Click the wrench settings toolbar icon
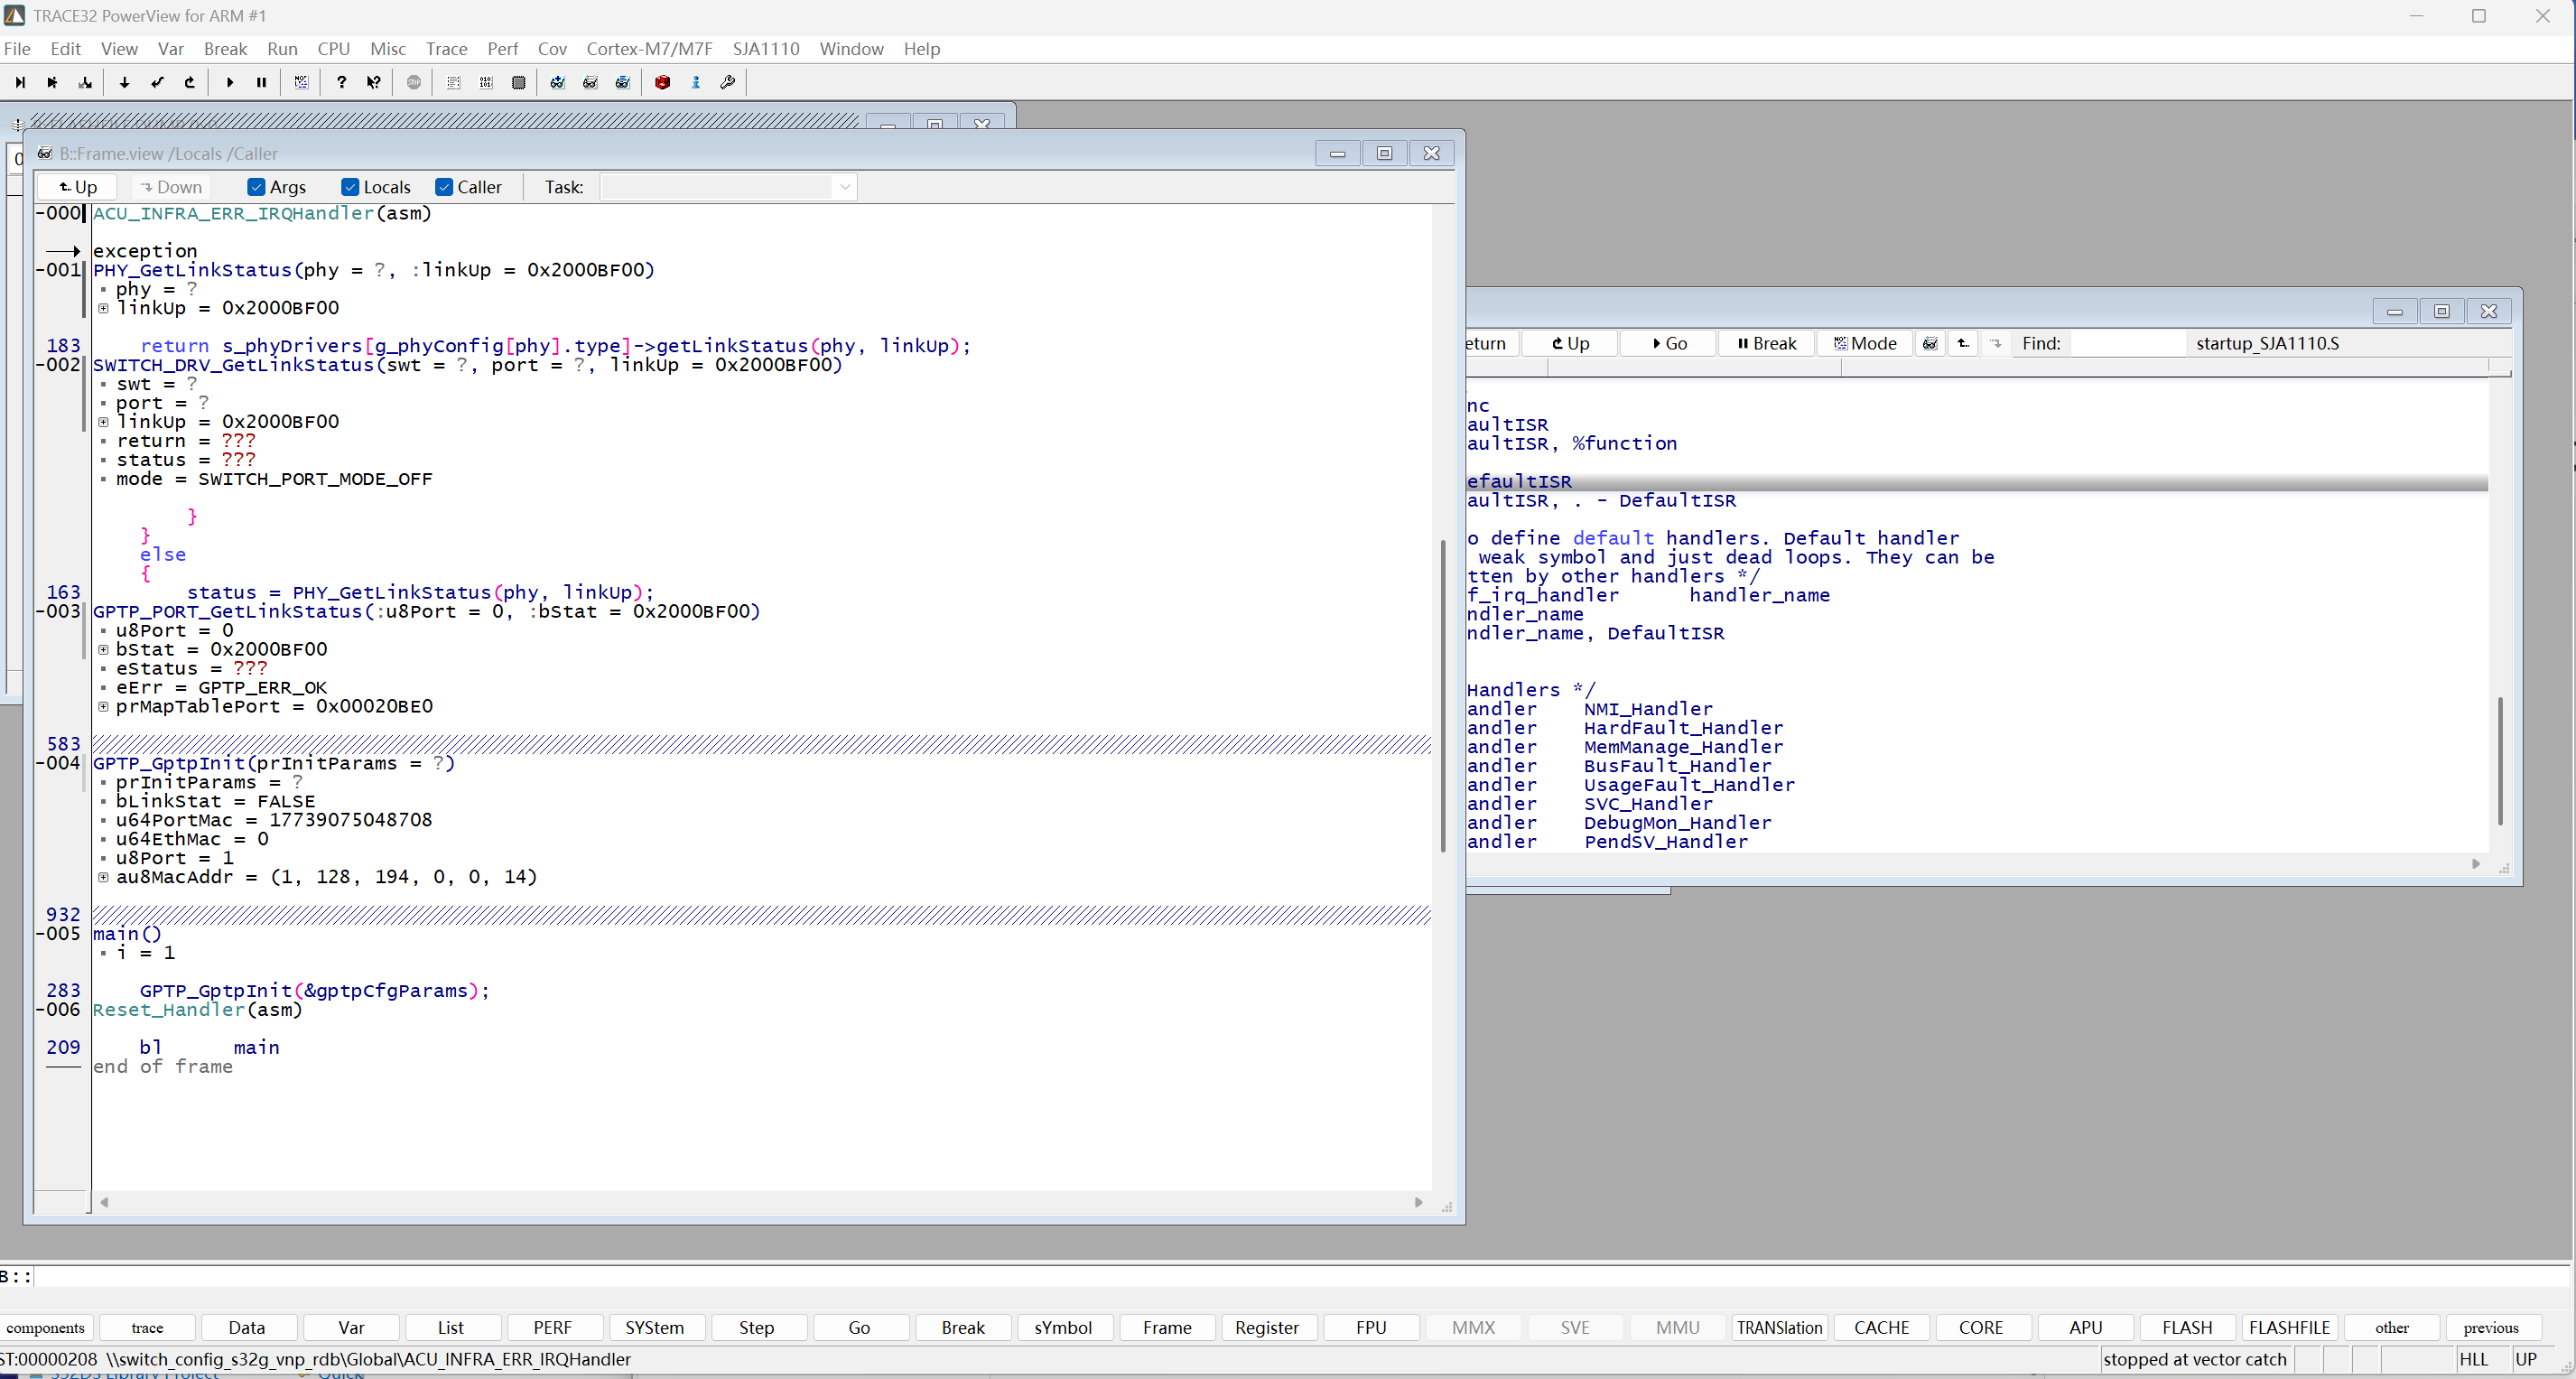 coord(728,83)
